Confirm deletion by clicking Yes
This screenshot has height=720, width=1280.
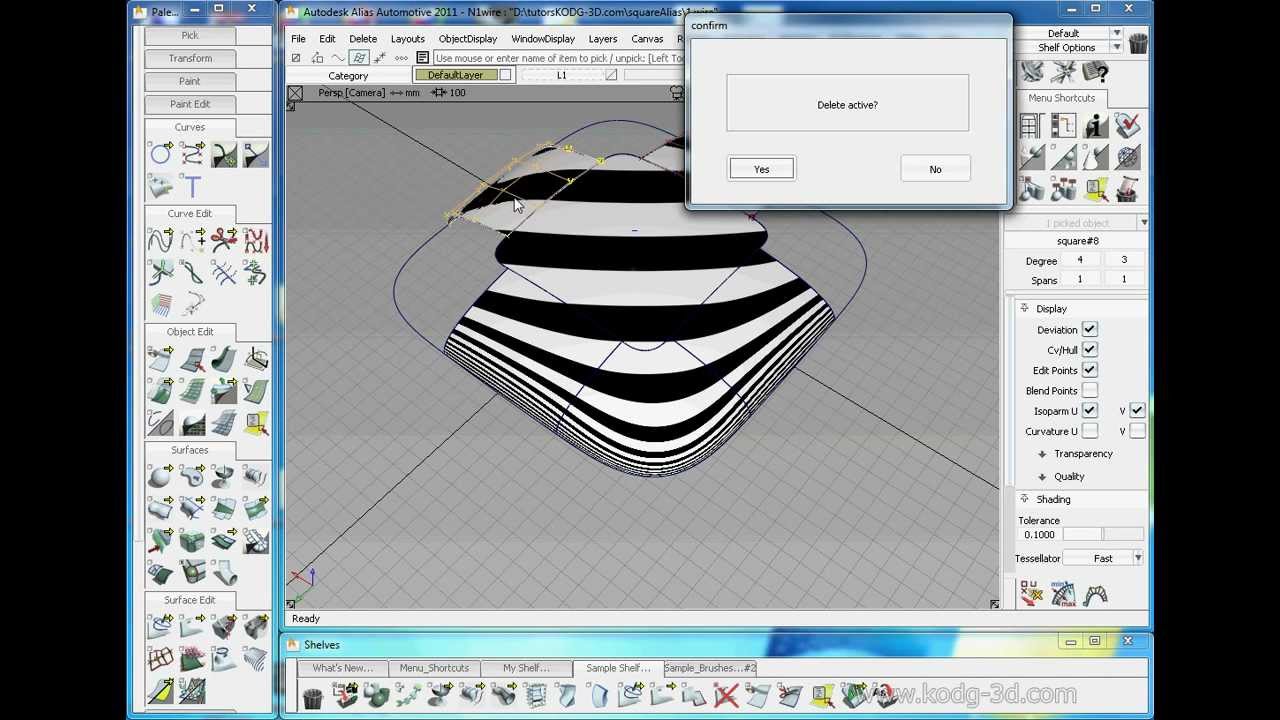[762, 169]
